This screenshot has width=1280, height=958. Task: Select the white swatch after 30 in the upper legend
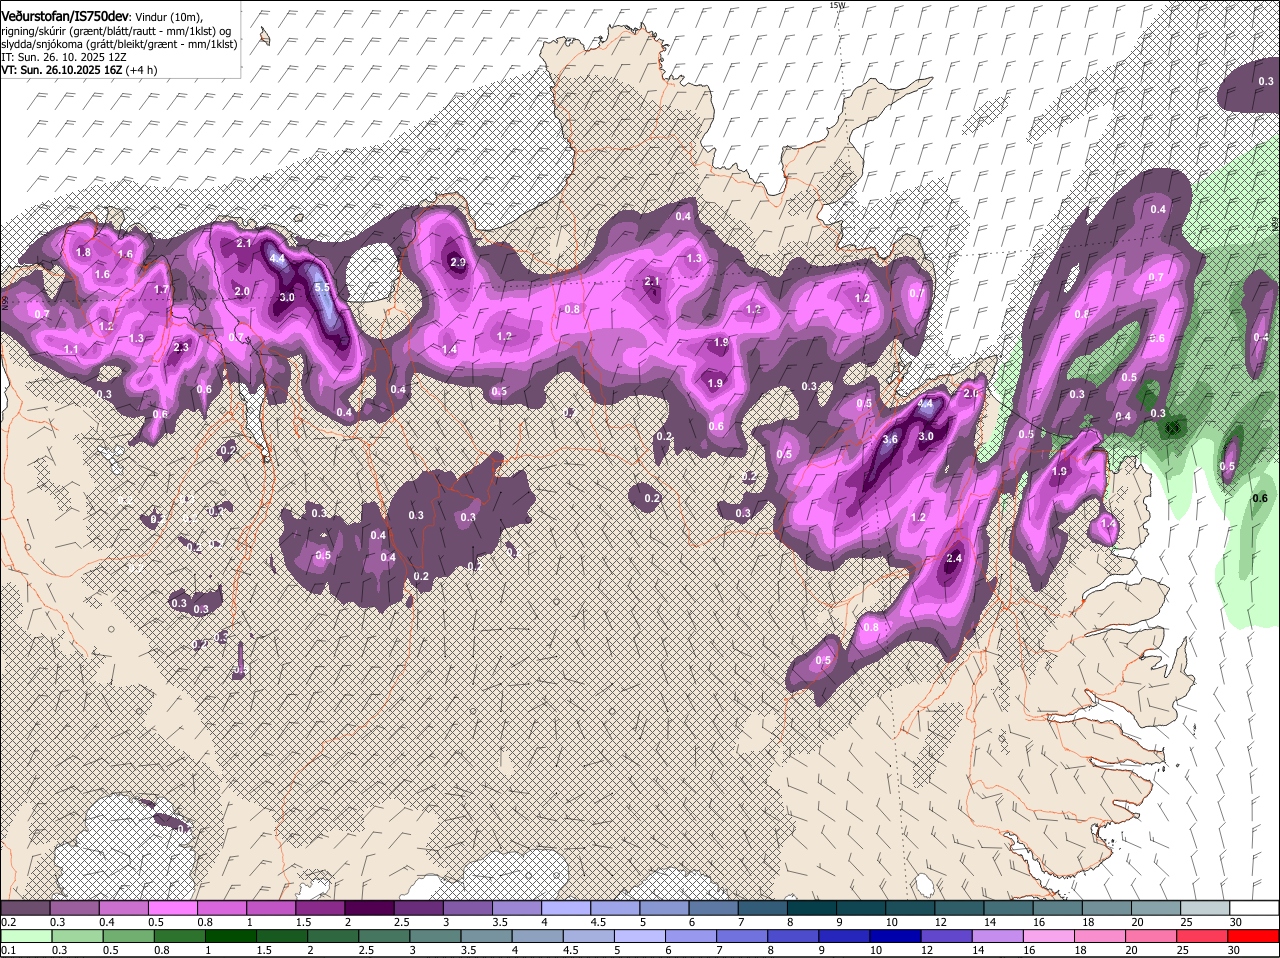pos(1255,908)
